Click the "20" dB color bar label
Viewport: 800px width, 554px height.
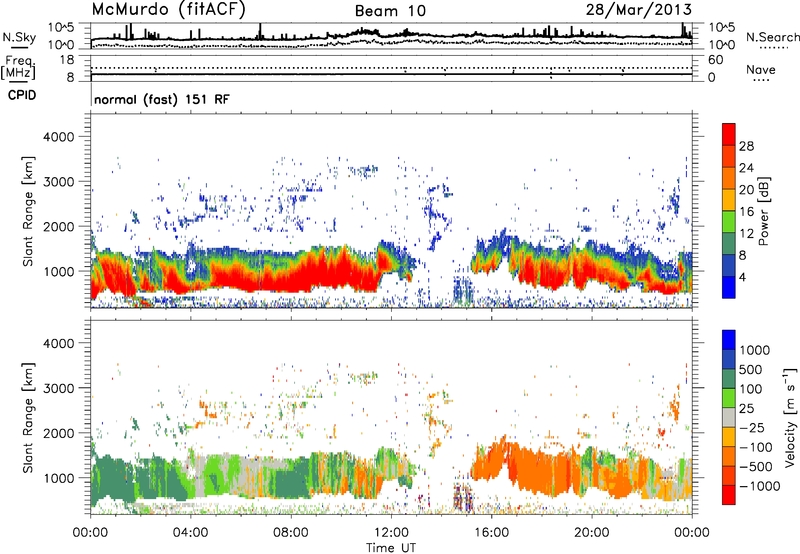(746, 190)
